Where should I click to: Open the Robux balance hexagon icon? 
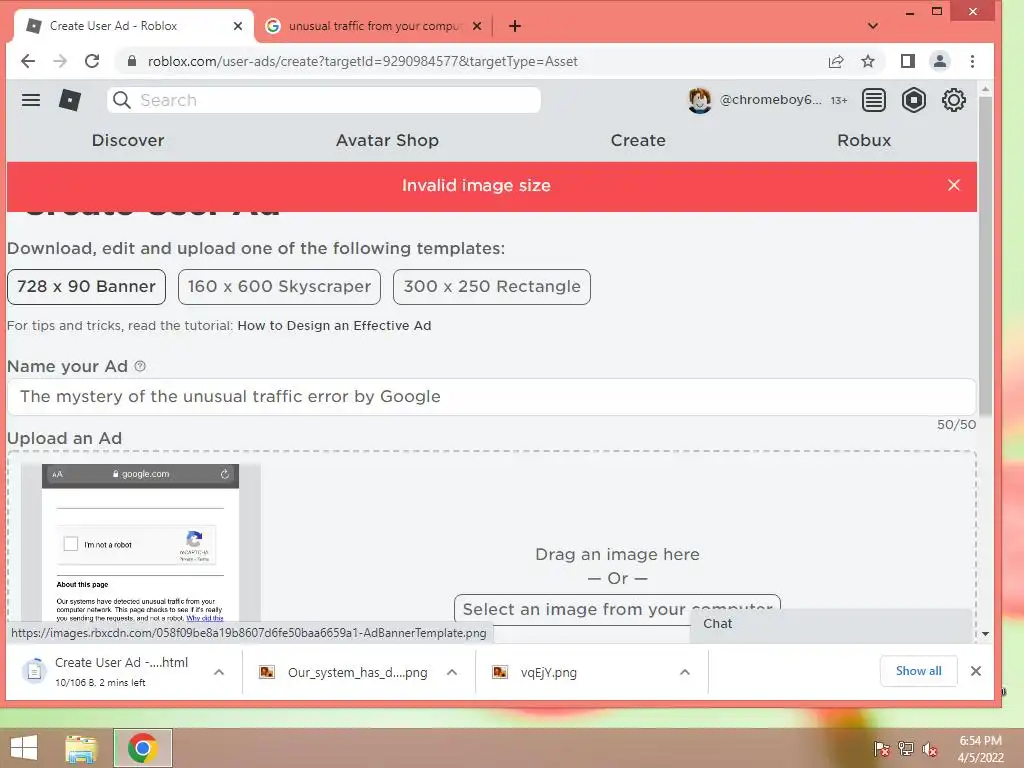pyautogui.click(x=914, y=100)
